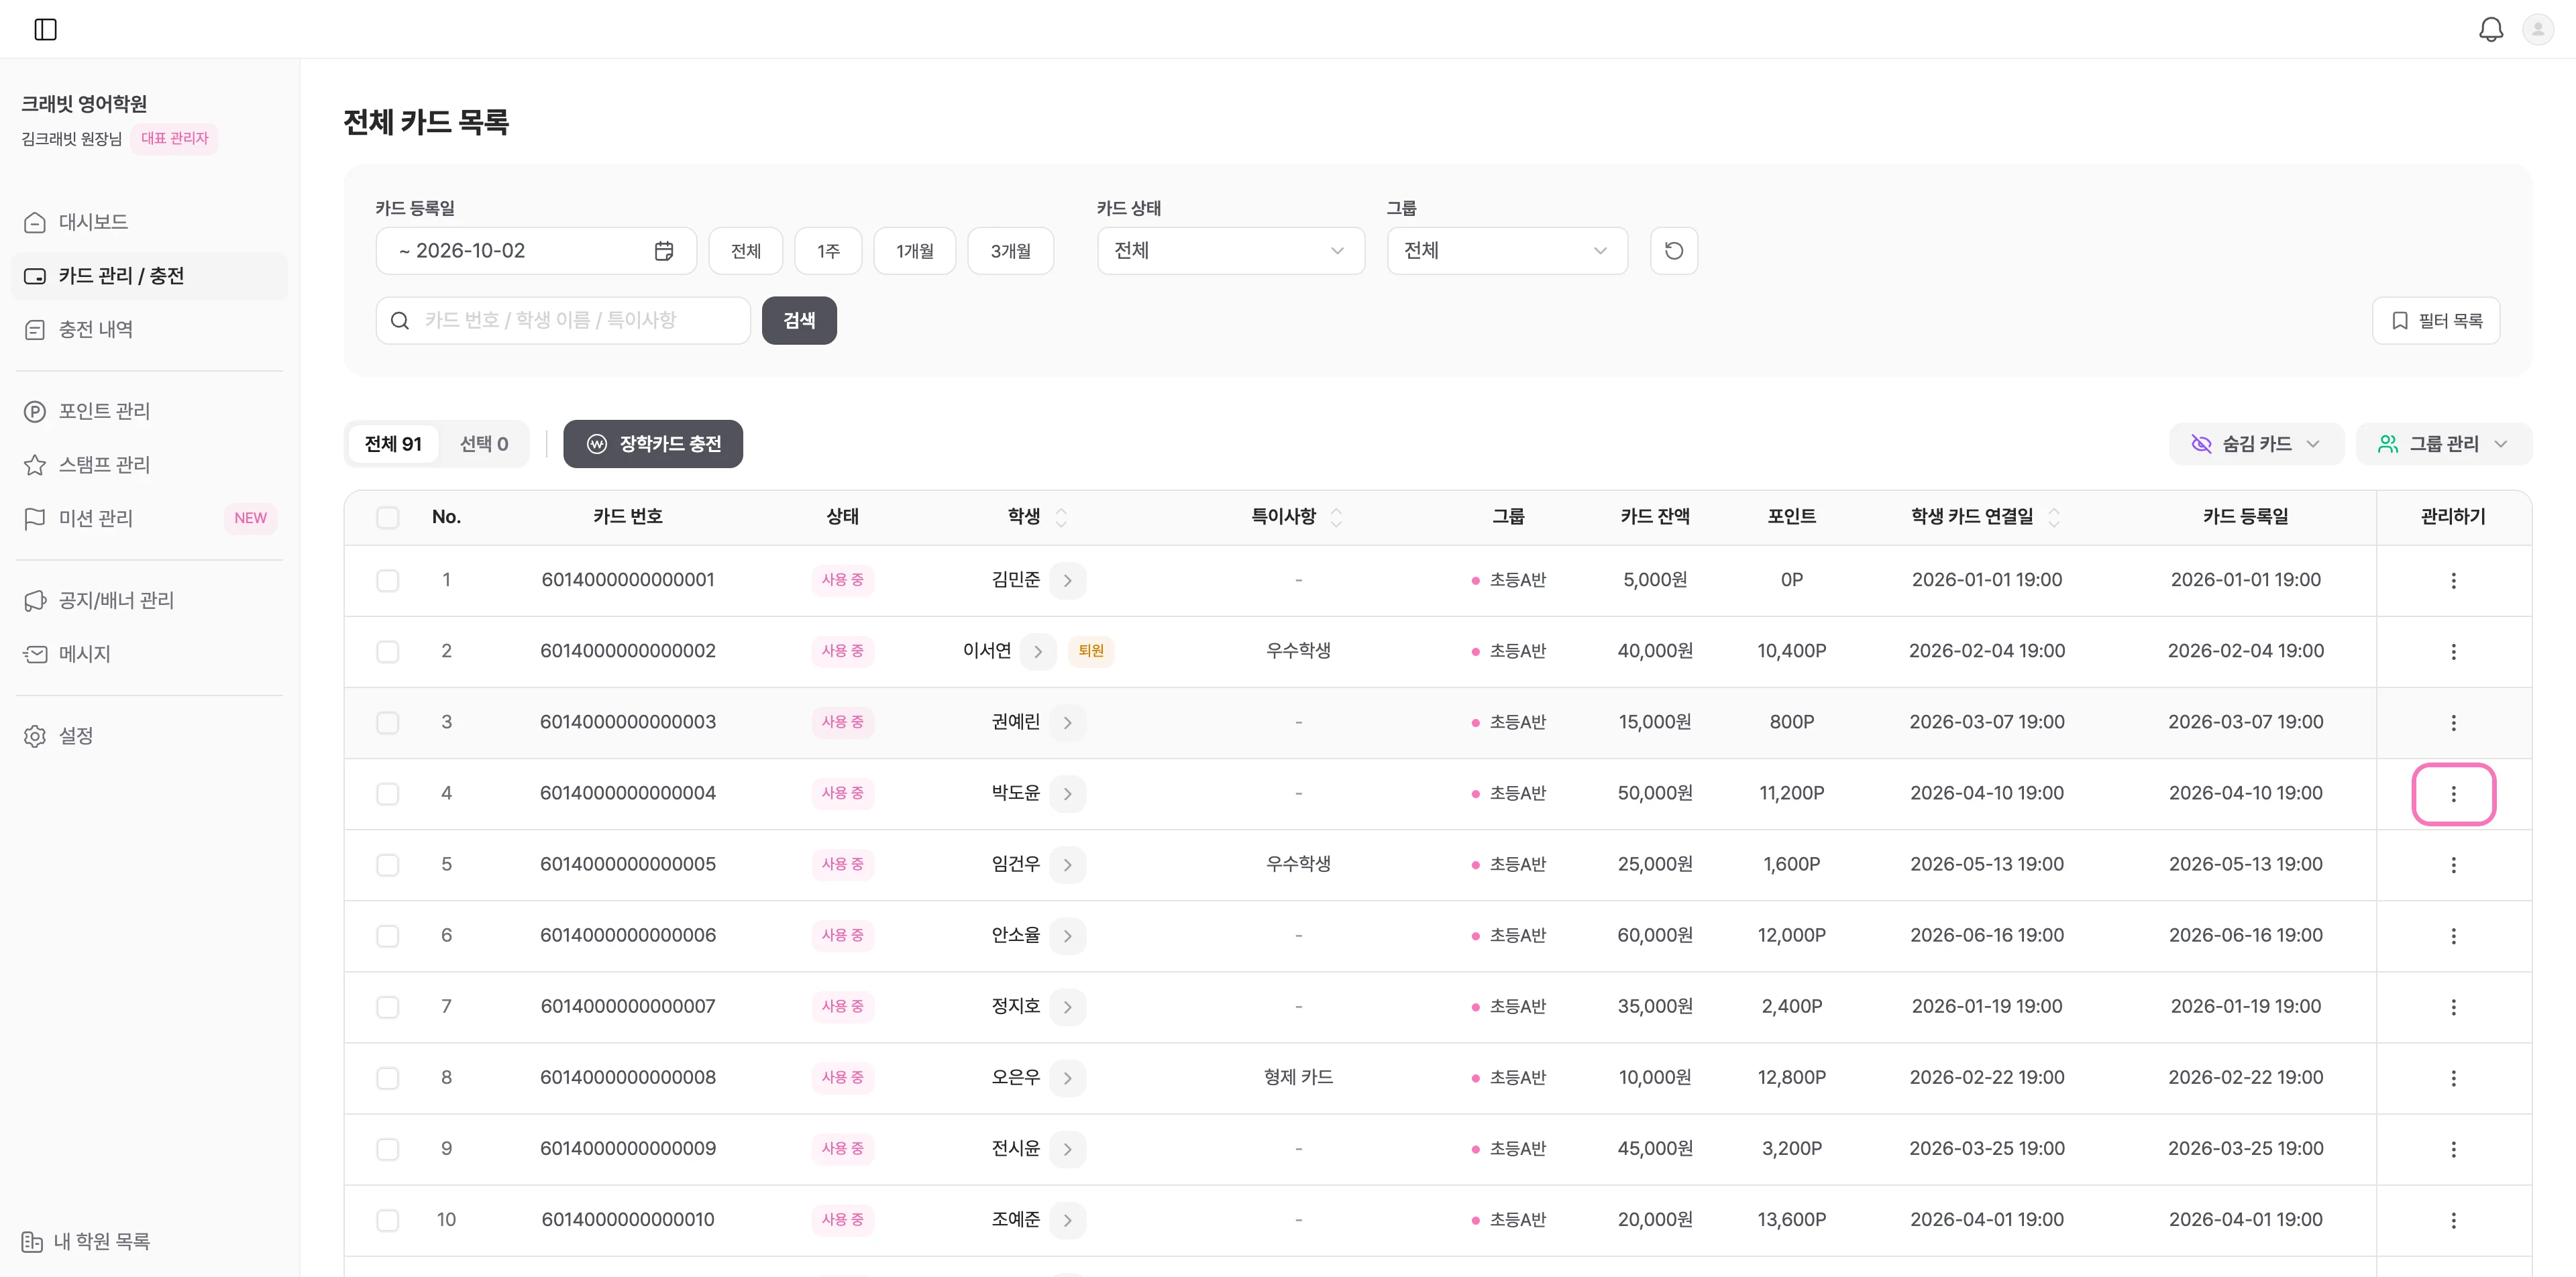Open the three-dot menu for 이서연 row

[x=2453, y=652]
